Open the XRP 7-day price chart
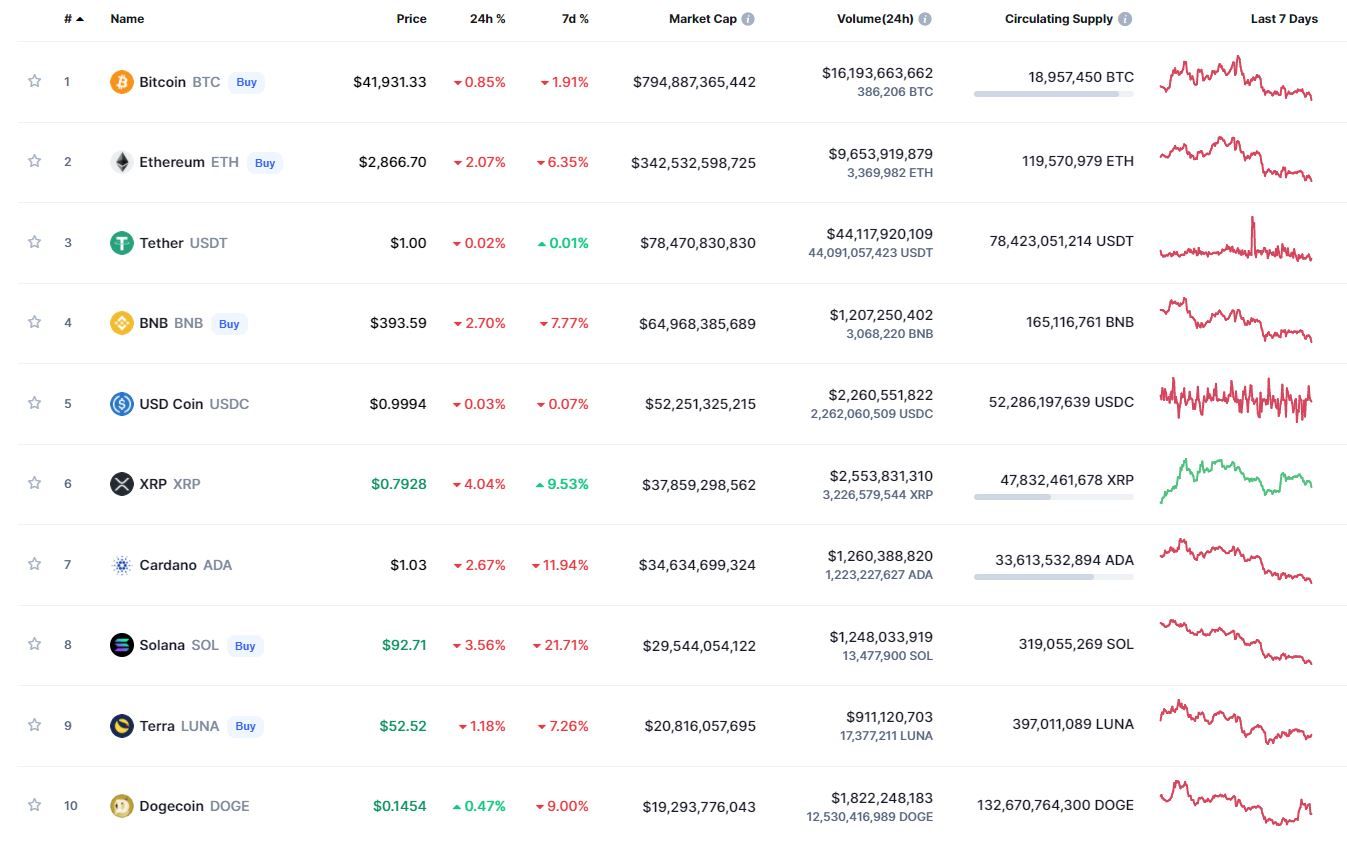This screenshot has width=1347, height=844. pos(1235,479)
